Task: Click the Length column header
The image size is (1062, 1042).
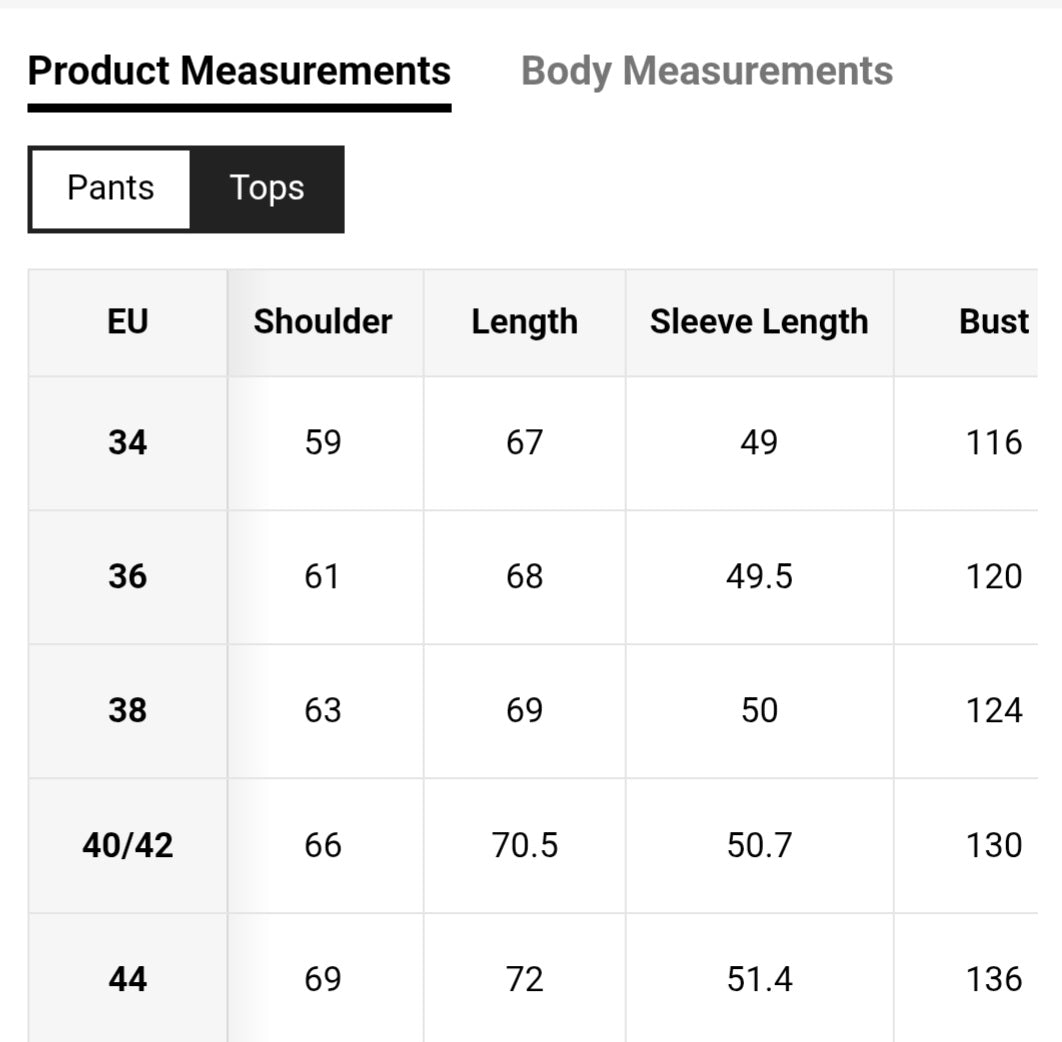Action: click(x=524, y=322)
